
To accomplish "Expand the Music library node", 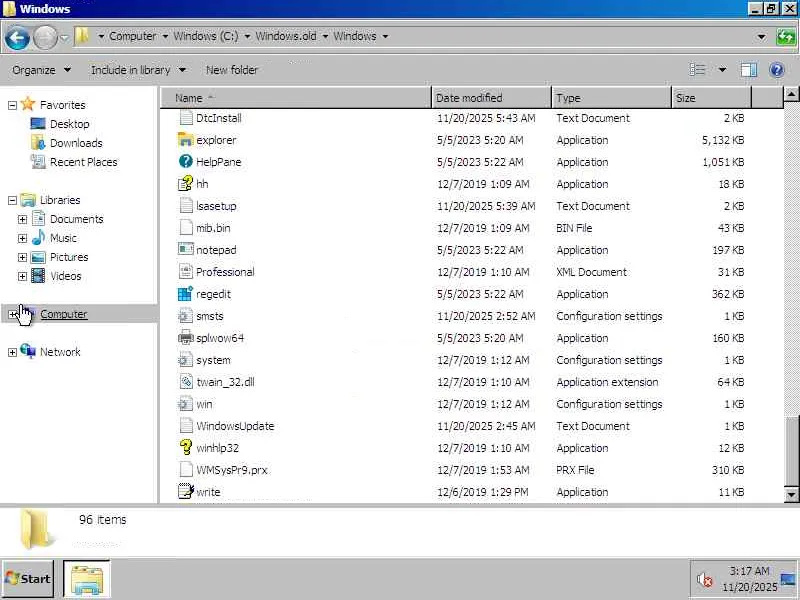I will 22,238.
